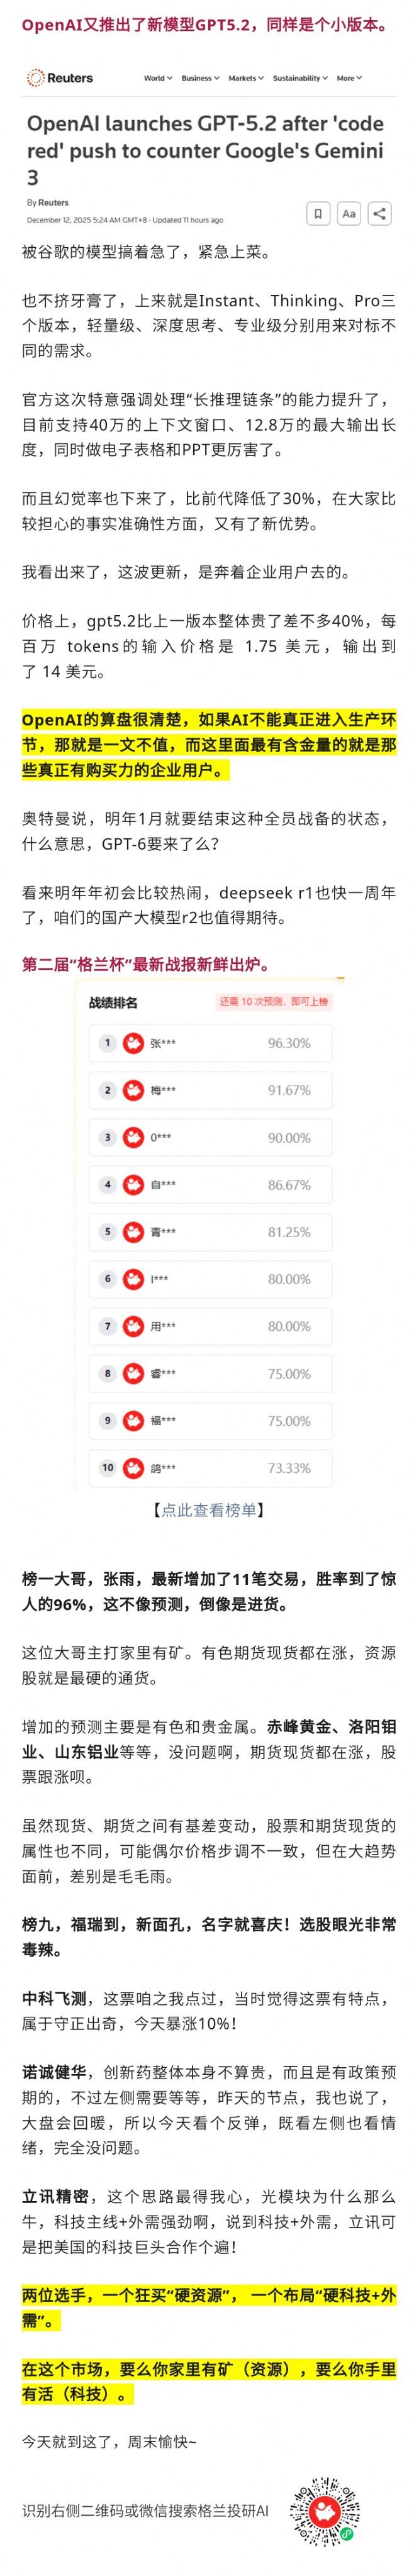Click the 还需10次预测 即可上榜 badge

[273, 1002]
